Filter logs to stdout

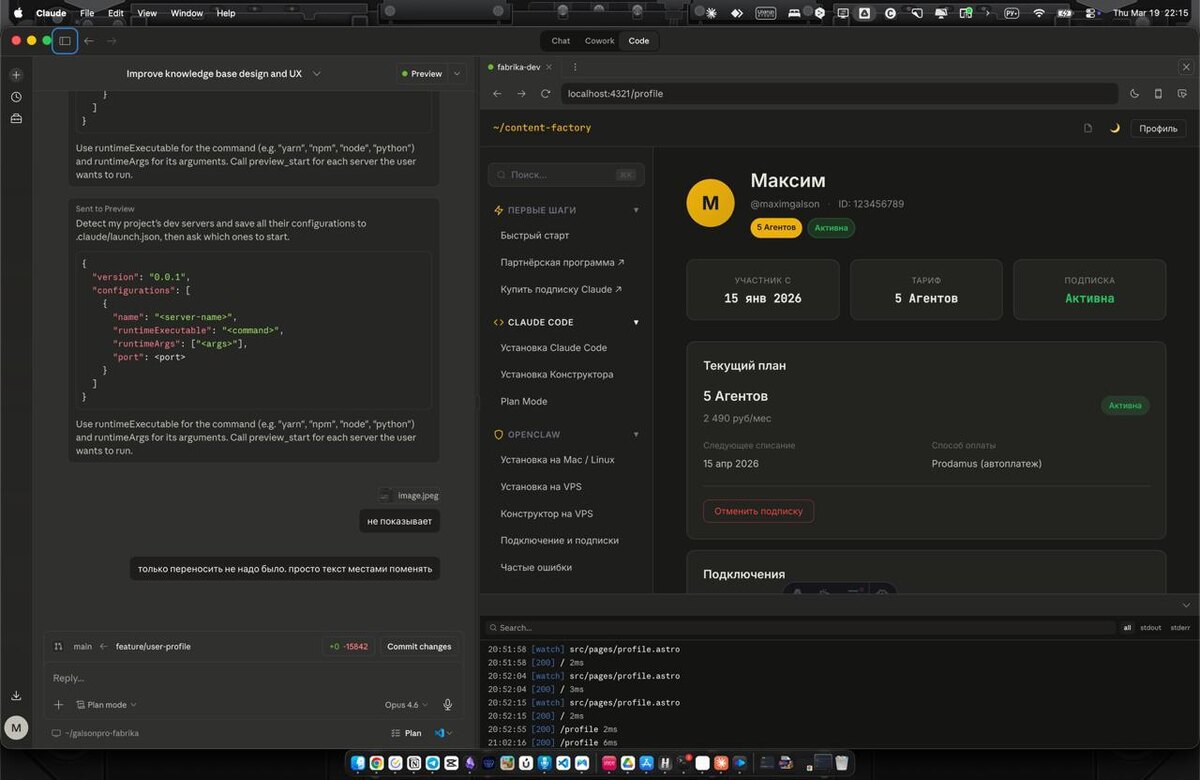1151,628
